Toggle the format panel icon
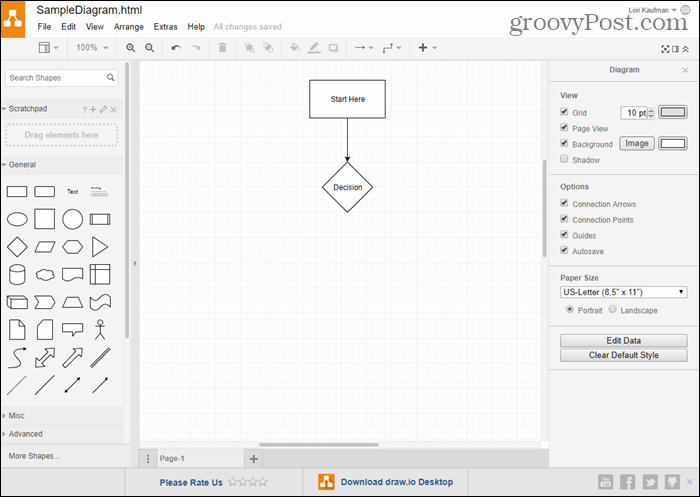 point(675,49)
